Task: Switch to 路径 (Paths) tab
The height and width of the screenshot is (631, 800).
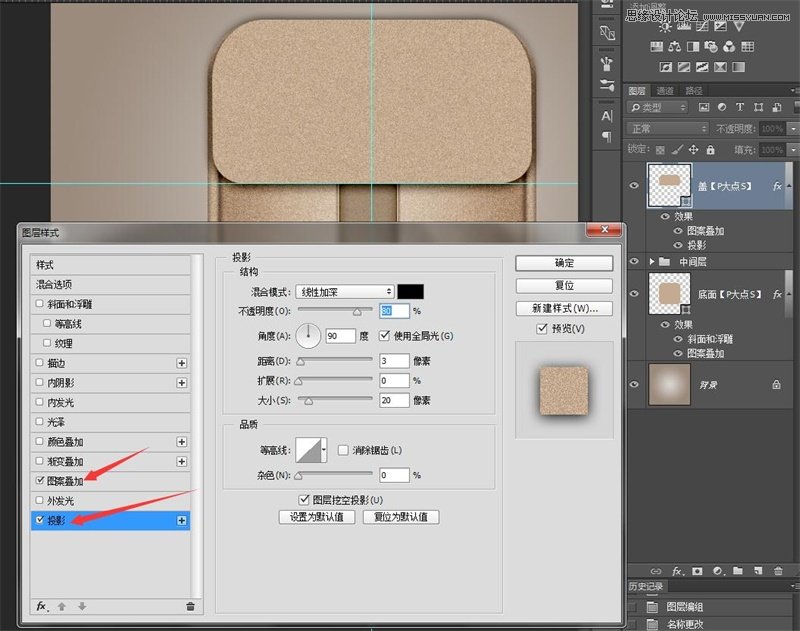Action: point(694,91)
